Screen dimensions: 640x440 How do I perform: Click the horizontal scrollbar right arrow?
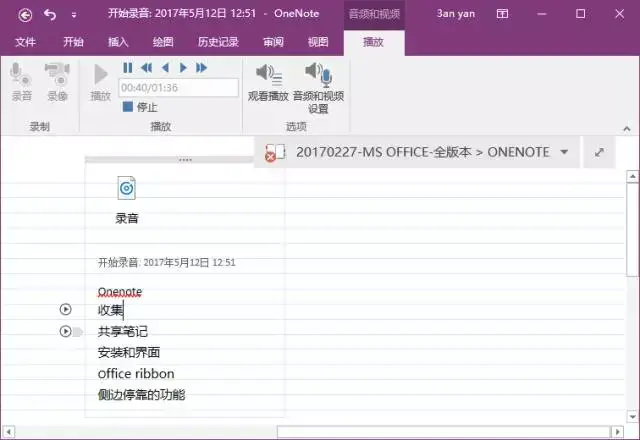(618, 432)
